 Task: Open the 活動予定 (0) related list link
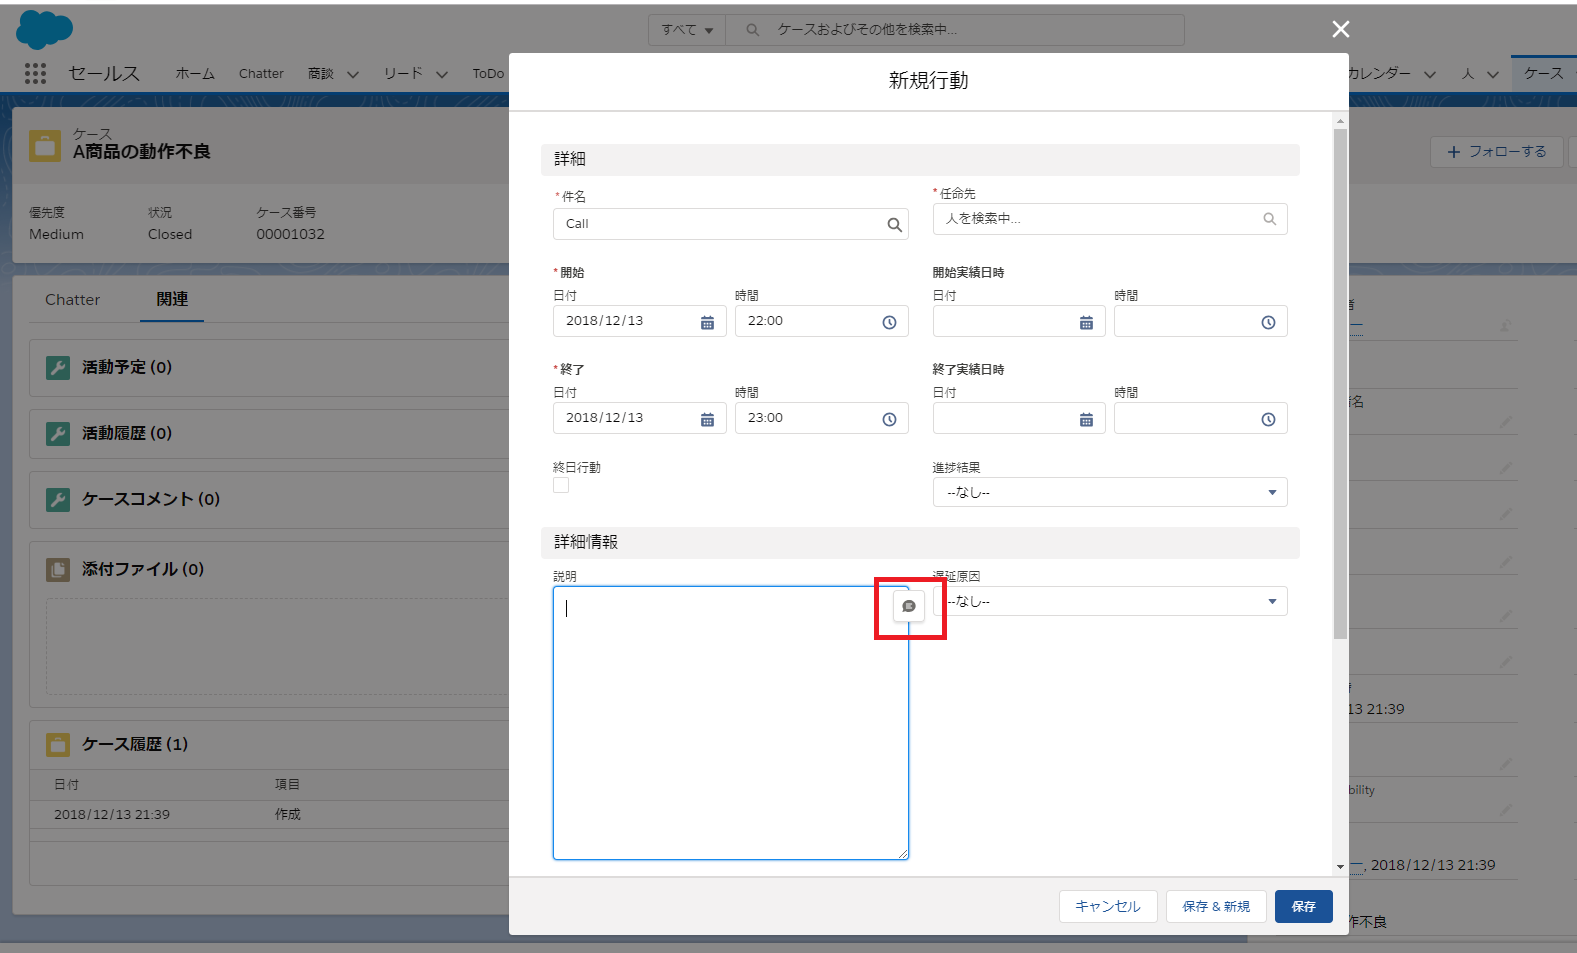pyautogui.click(x=127, y=367)
